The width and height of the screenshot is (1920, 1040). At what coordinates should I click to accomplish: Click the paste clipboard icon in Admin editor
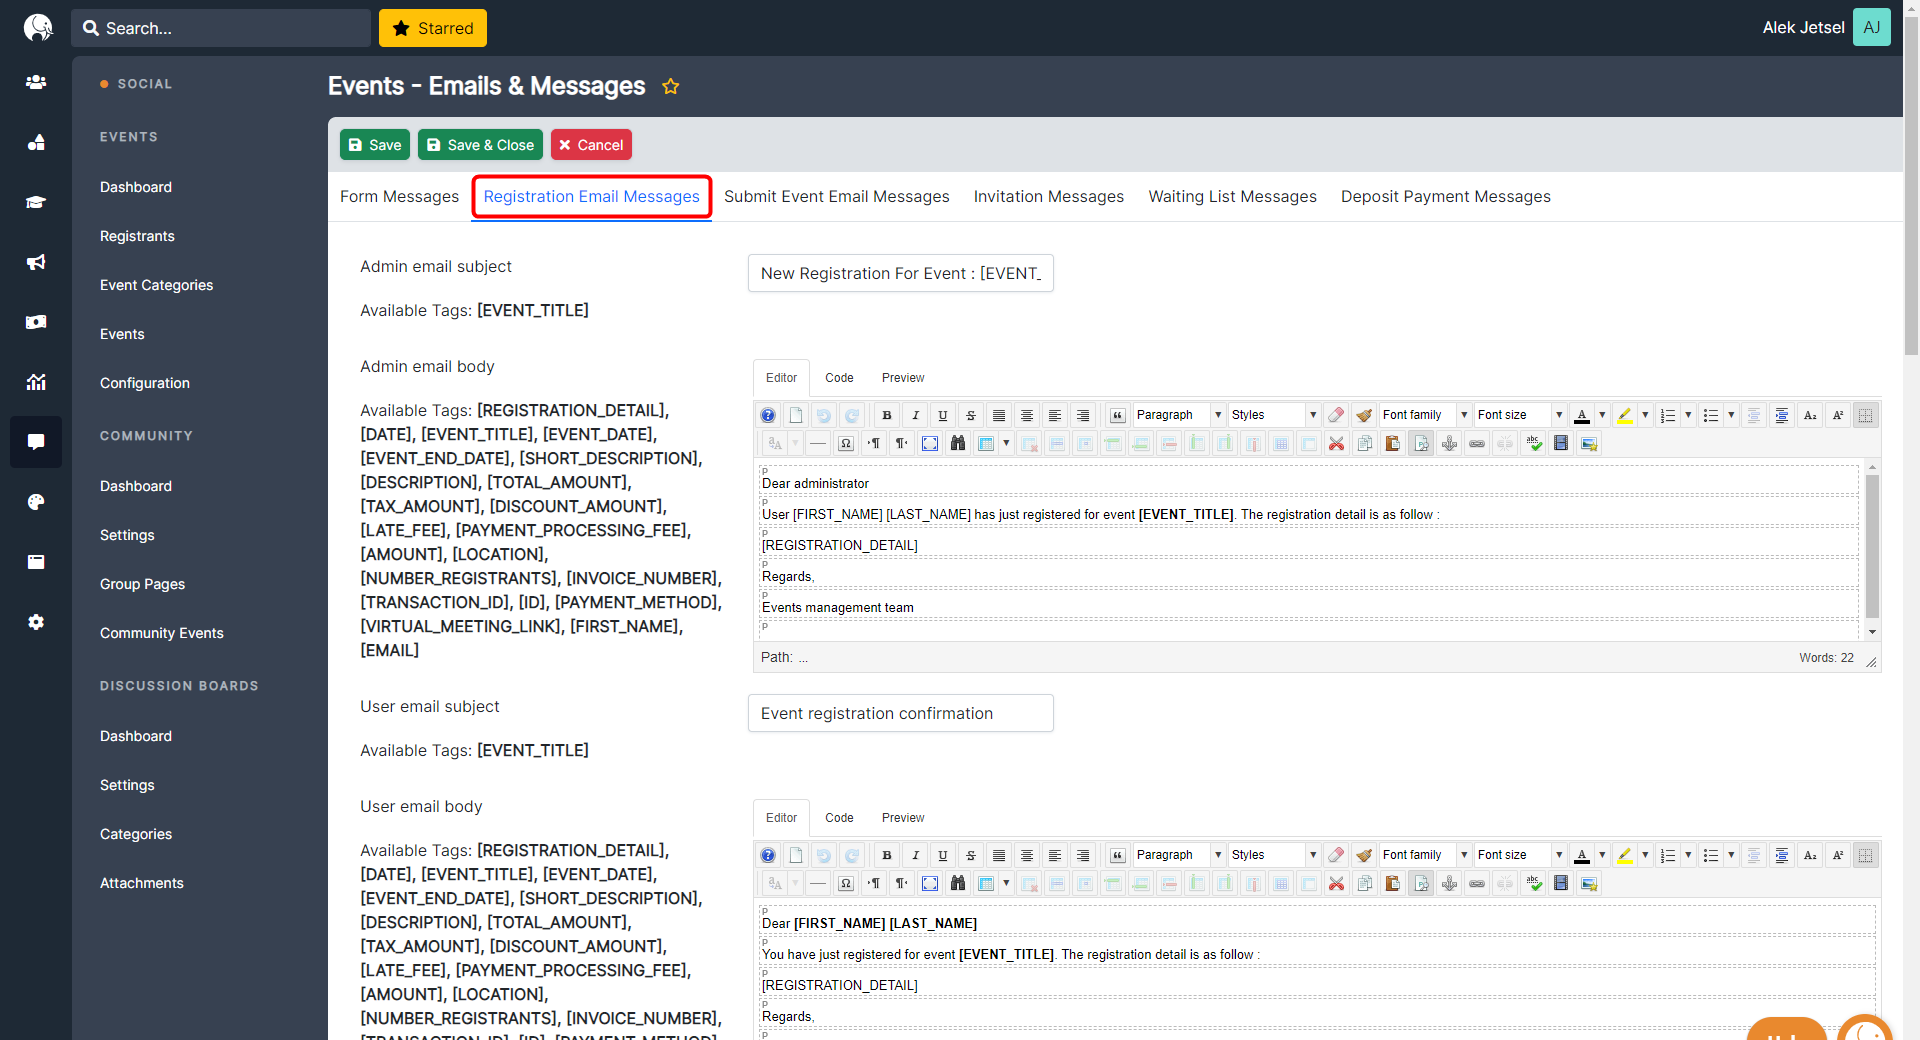(x=1393, y=443)
